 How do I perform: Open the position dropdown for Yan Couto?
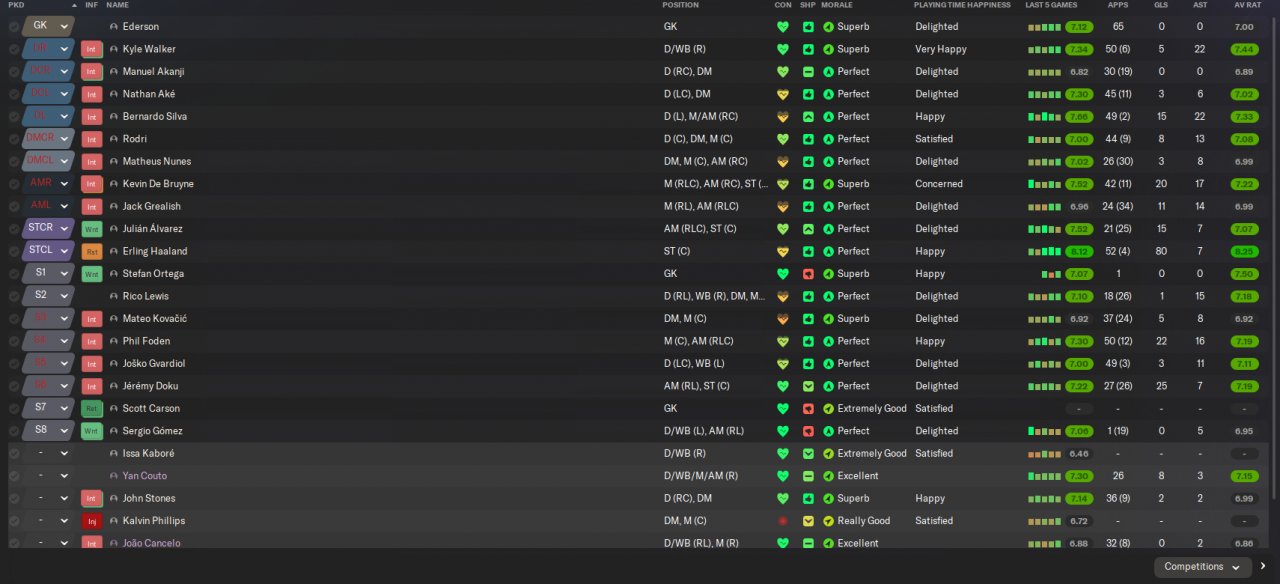click(48, 476)
